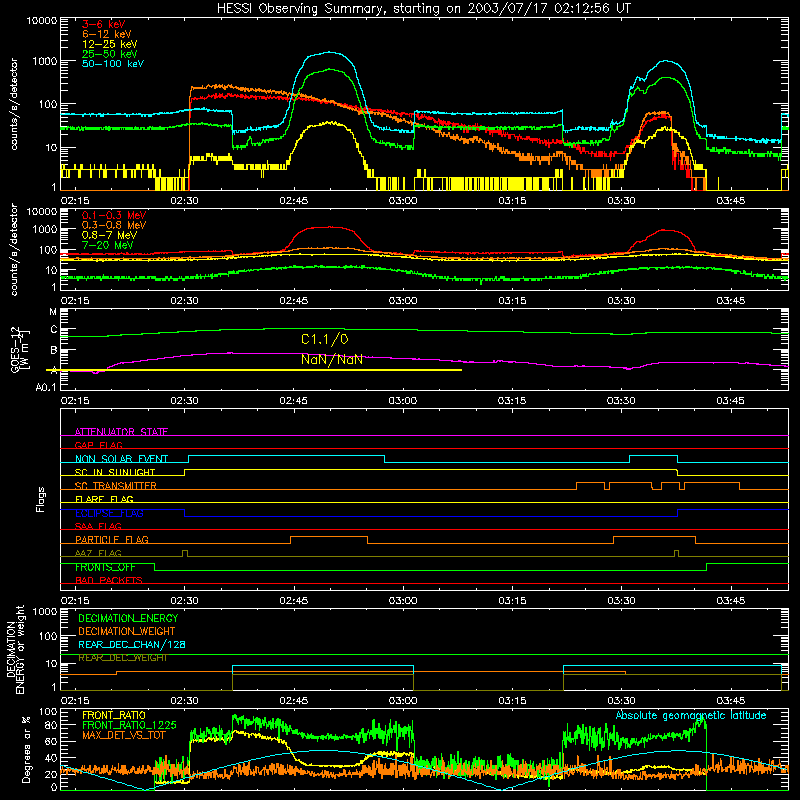Click the 'Flags' axis label
Viewport: 800px width, 800px height.
[x=41, y=499]
